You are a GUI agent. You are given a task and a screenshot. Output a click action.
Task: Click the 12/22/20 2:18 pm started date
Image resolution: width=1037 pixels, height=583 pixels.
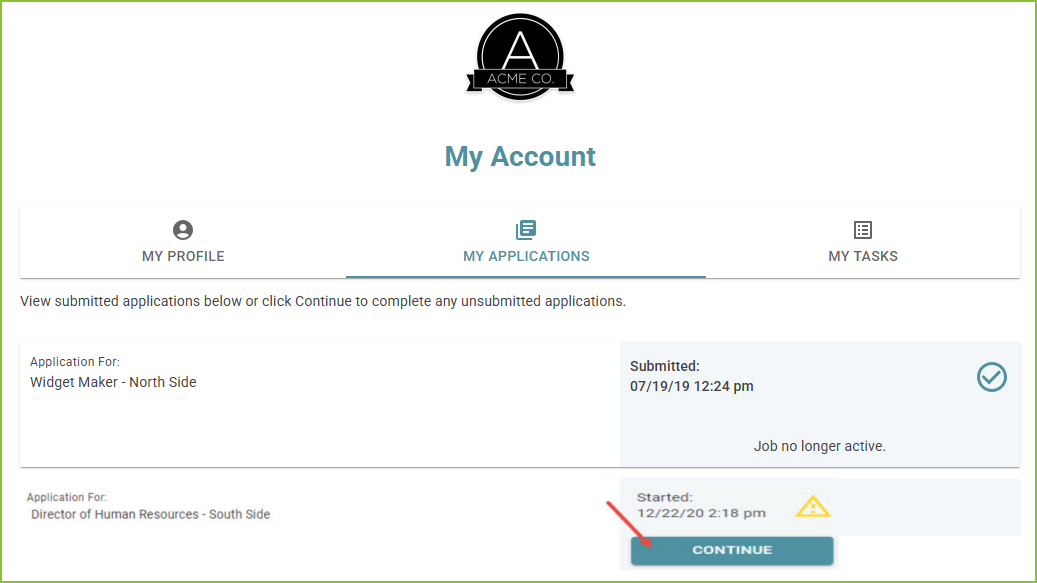pyautogui.click(x=701, y=513)
